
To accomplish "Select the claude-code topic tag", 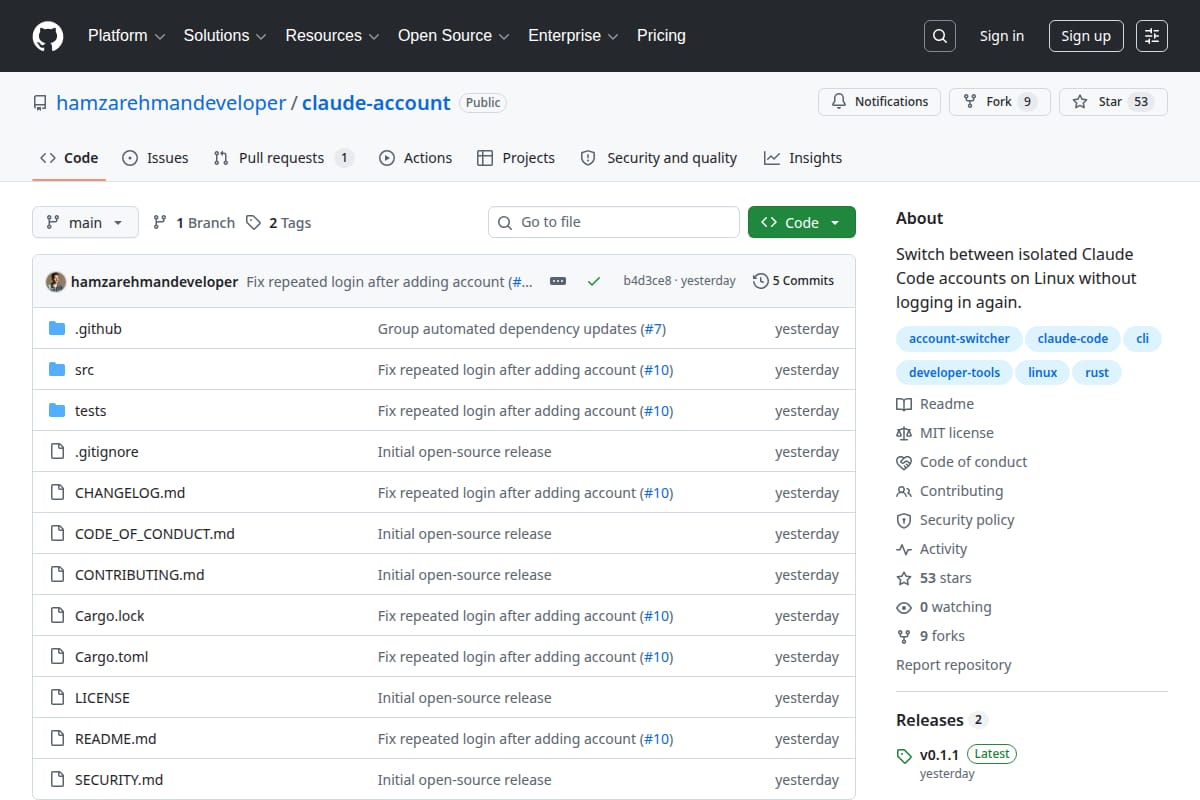I will pos(1072,339).
